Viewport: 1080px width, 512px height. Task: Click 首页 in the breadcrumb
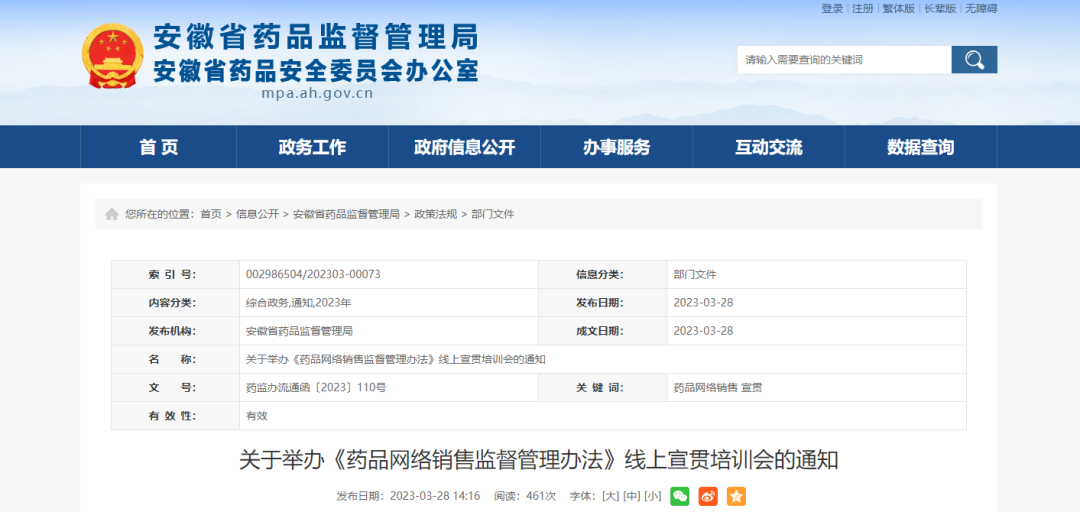coord(211,214)
